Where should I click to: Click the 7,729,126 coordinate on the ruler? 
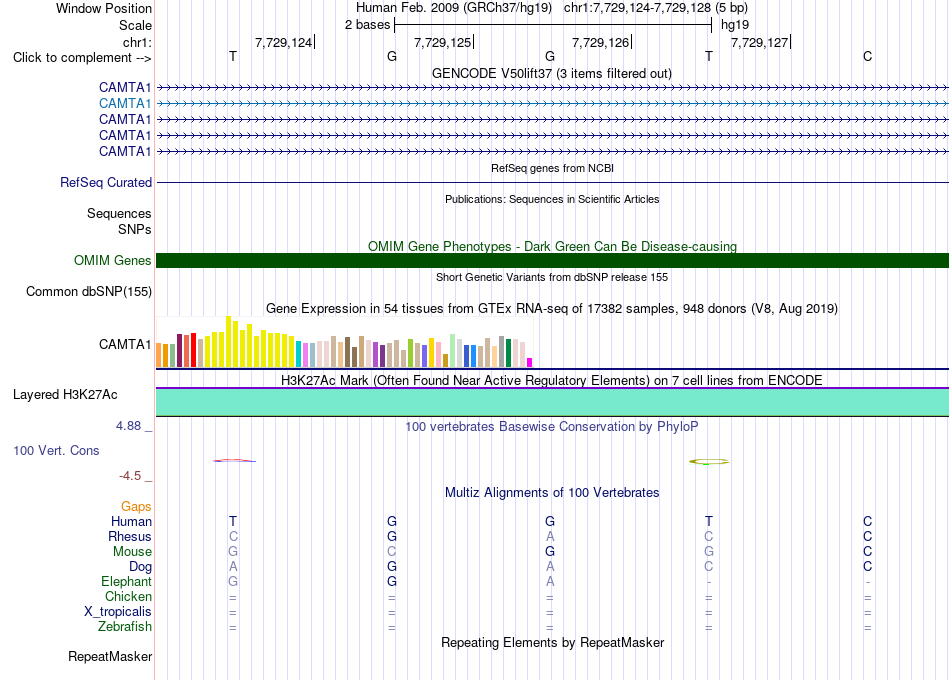(600, 42)
